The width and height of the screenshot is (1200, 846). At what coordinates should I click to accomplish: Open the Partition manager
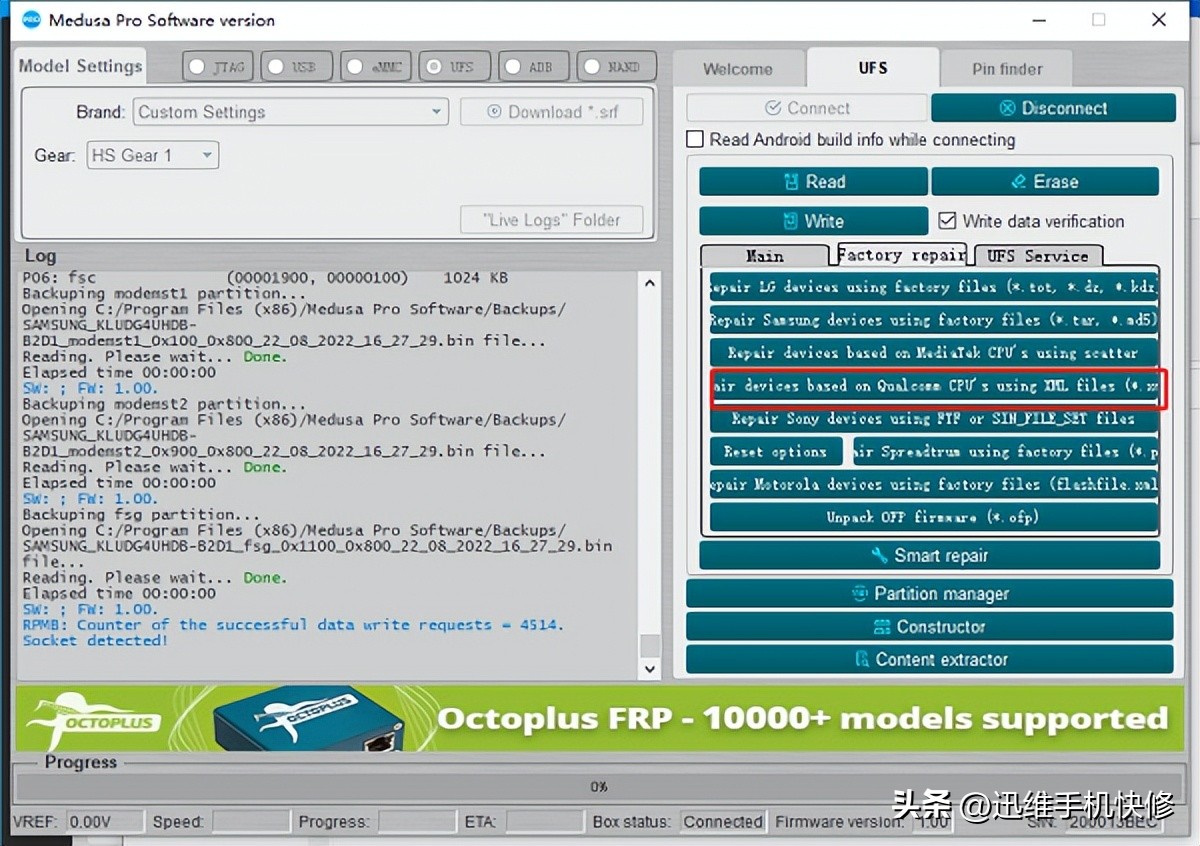pyautogui.click(x=930, y=594)
